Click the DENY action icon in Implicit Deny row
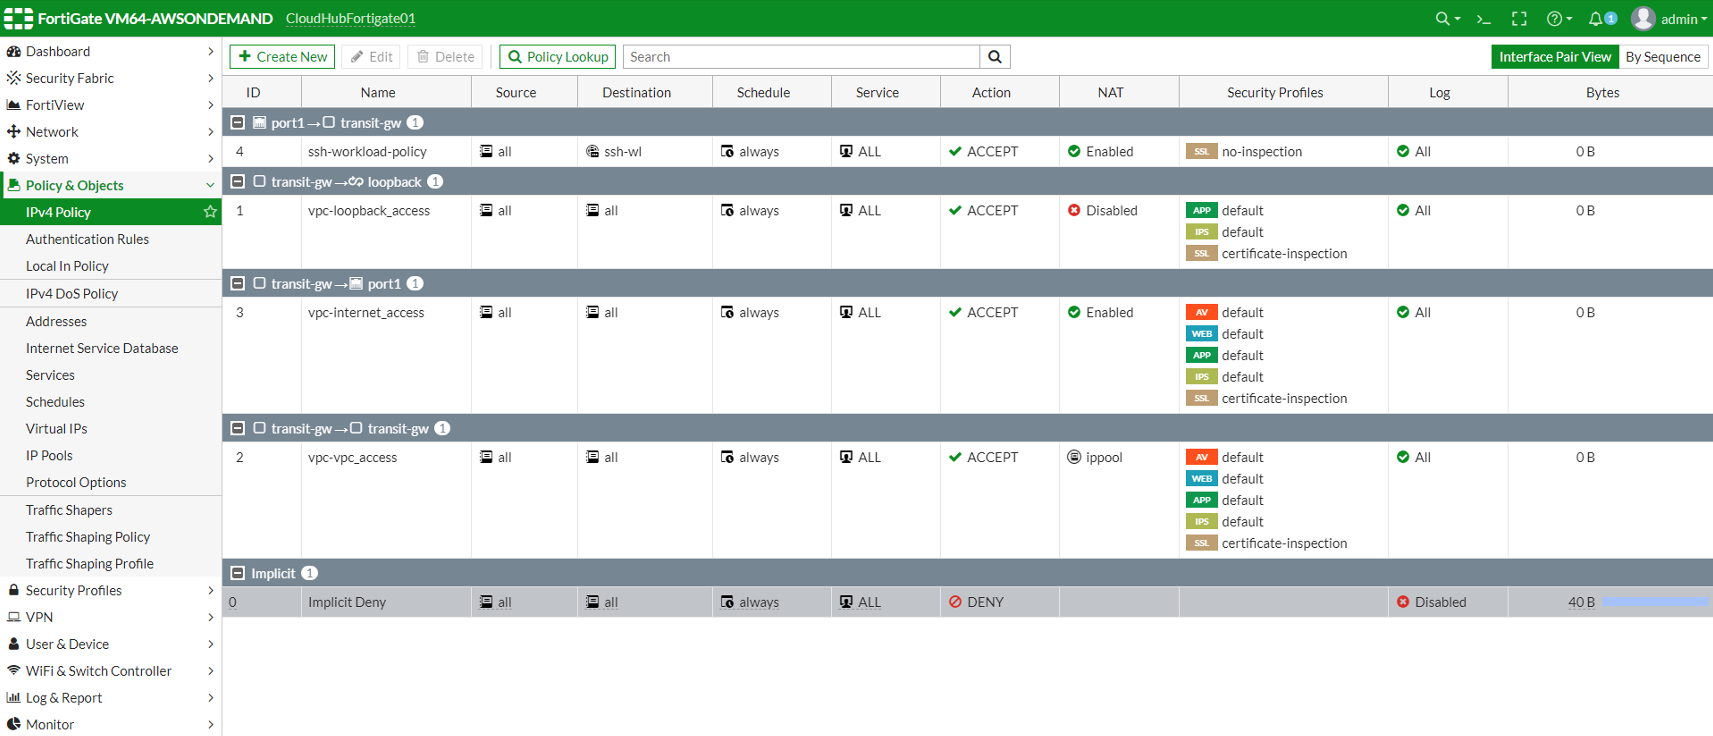Screen dimensions: 1713x736 (x=955, y=602)
